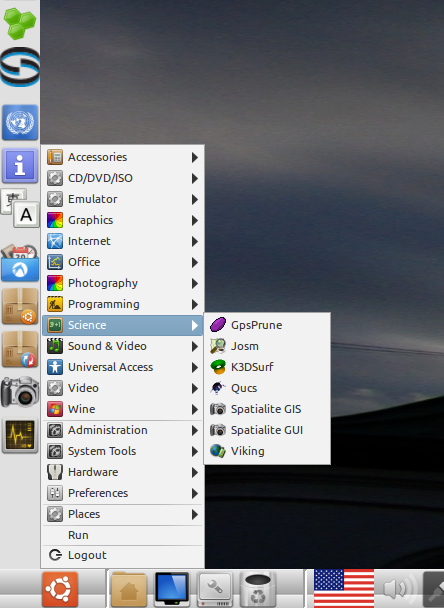The width and height of the screenshot is (444, 608).
Task: Open the Administration category
Action: [x=123, y=430]
